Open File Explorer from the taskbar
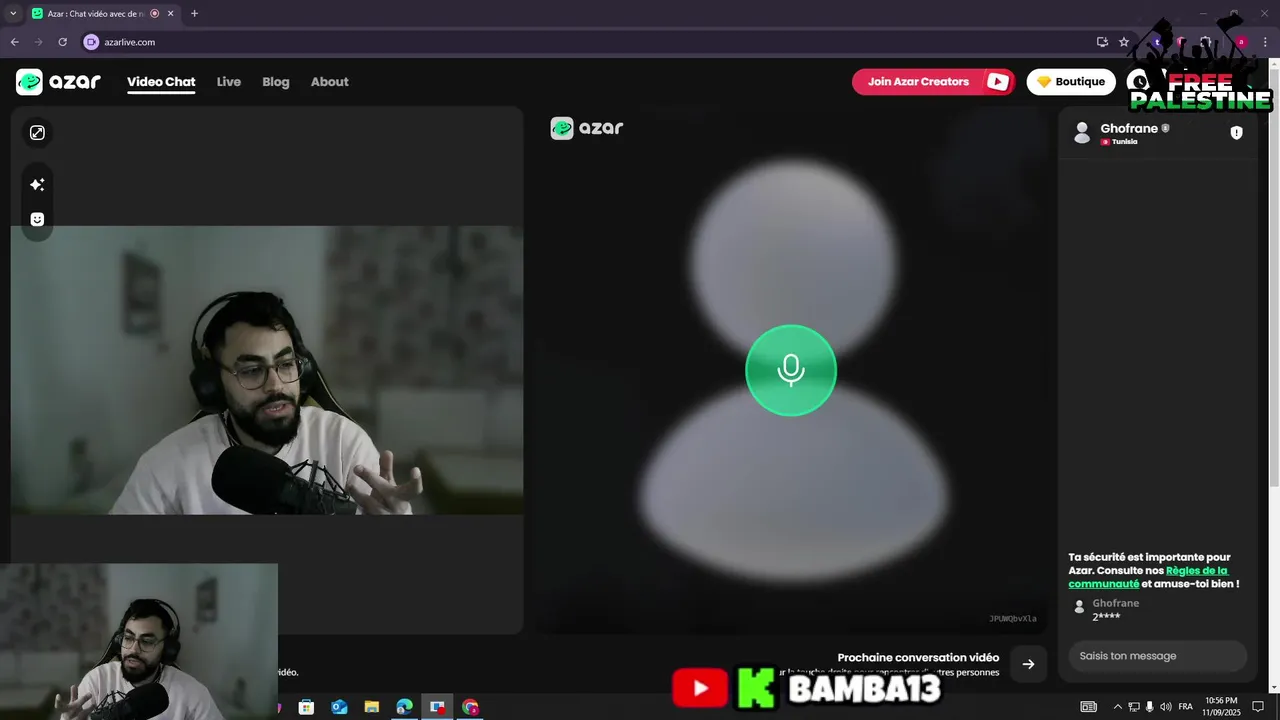 tap(371, 707)
